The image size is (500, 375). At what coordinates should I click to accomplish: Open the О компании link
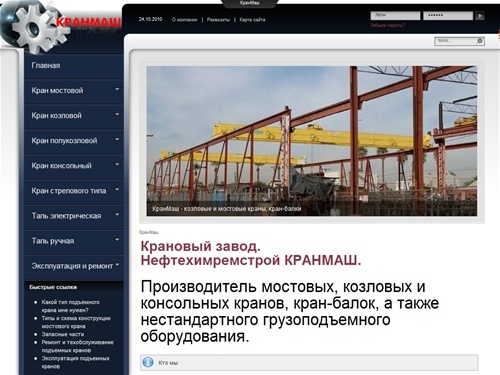point(184,20)
